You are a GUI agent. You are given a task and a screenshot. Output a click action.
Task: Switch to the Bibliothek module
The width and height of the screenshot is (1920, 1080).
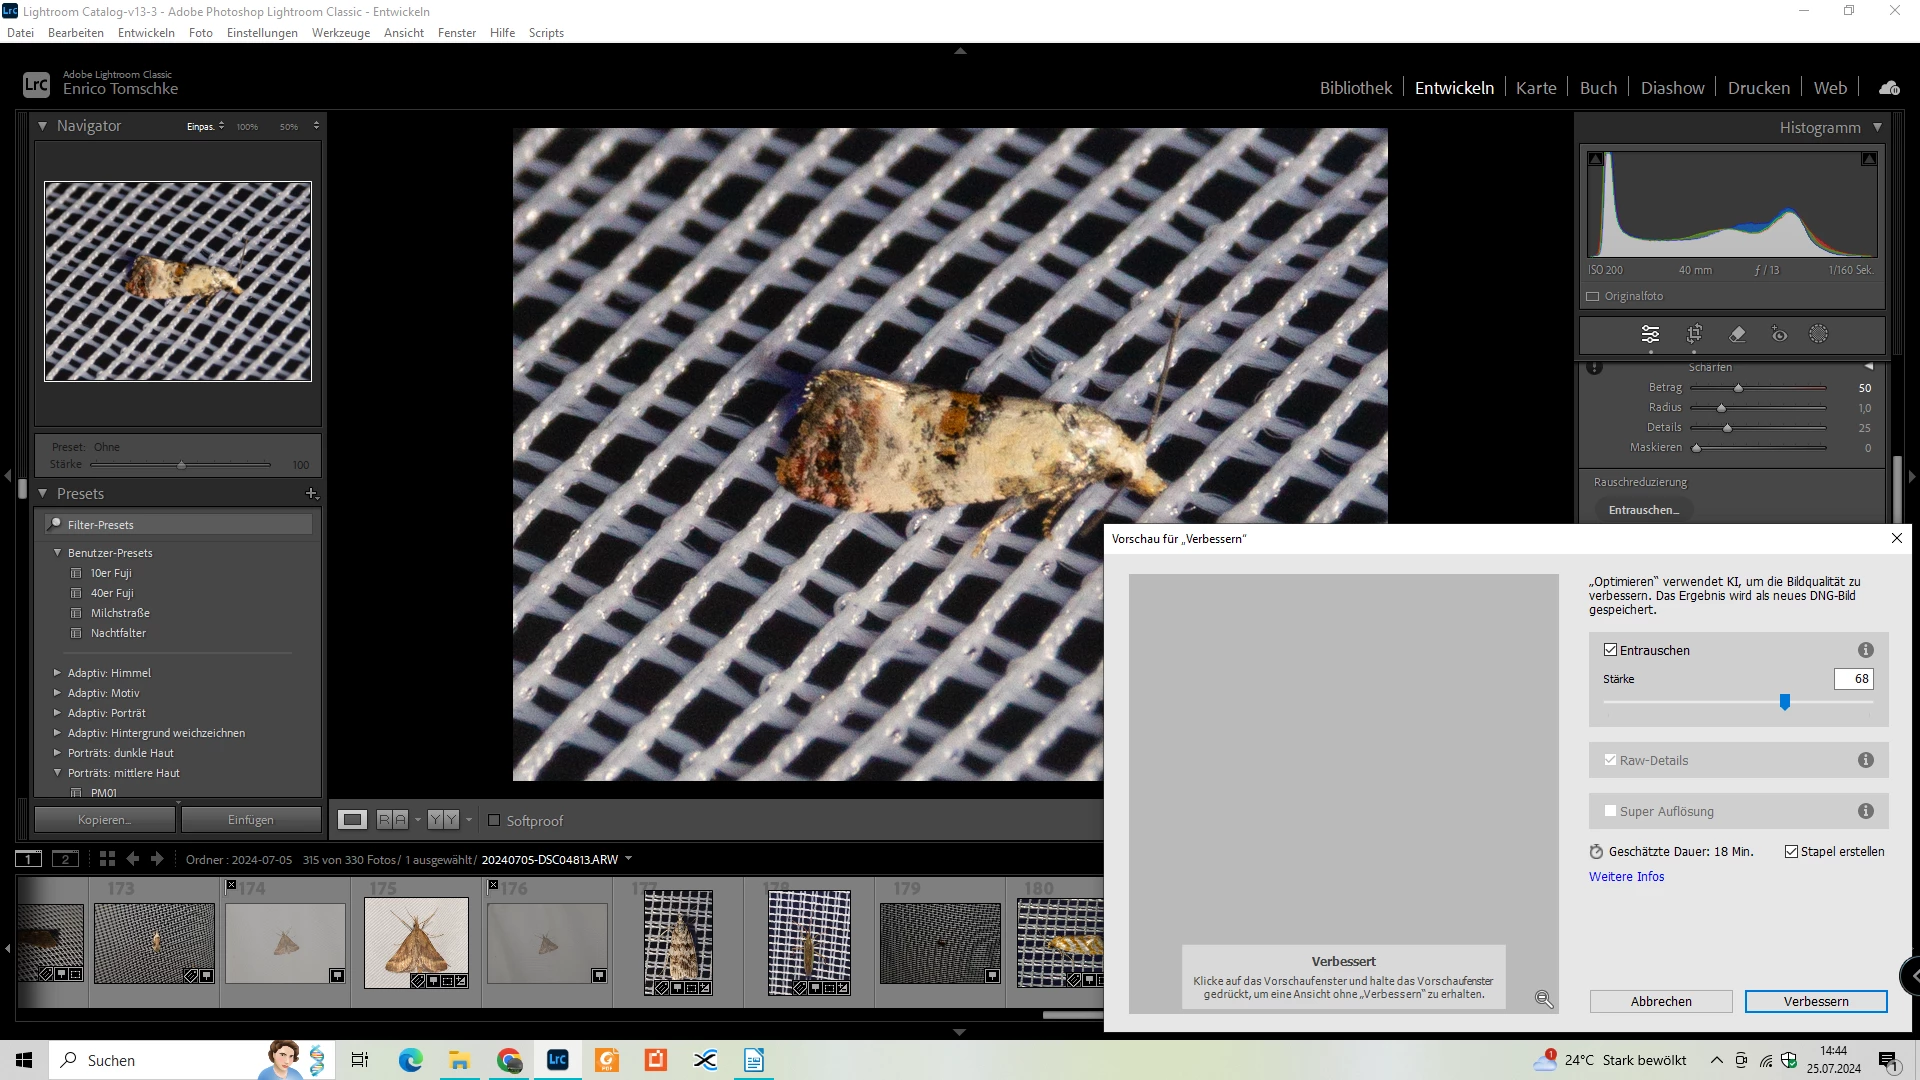pyautogui.click(x=1355, y=88)
